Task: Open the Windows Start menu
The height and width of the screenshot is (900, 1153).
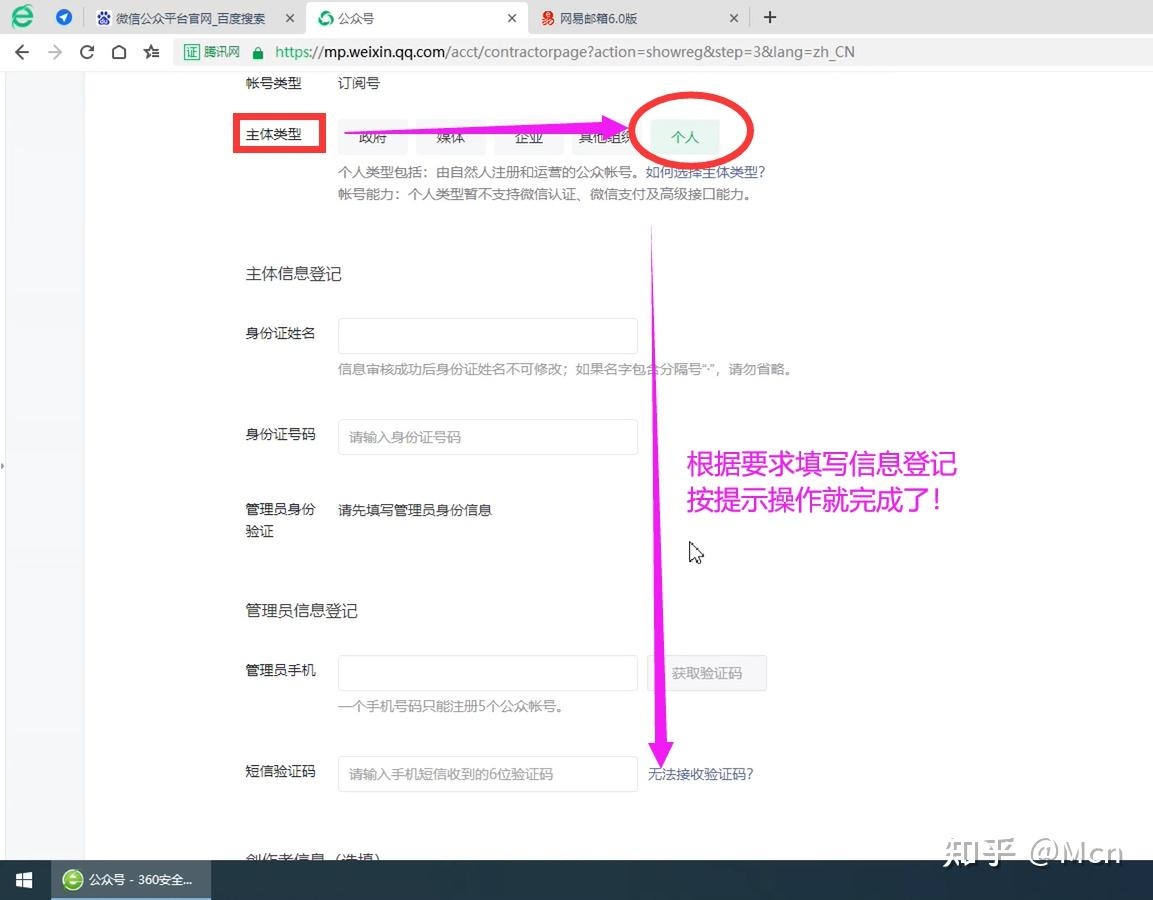Action: tap(23, 879)
